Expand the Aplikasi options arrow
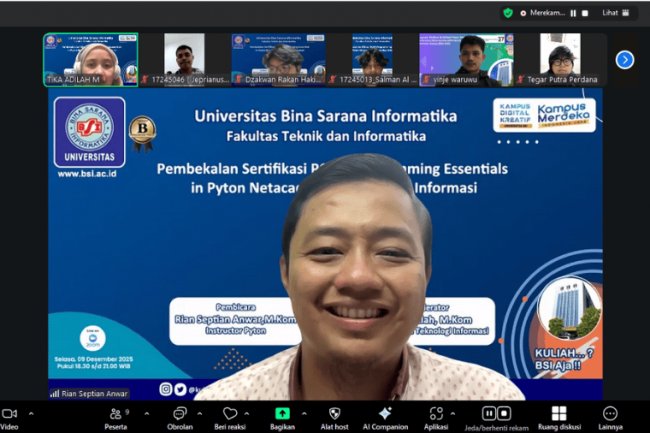 pyautogui.click(x=453, y=414)
